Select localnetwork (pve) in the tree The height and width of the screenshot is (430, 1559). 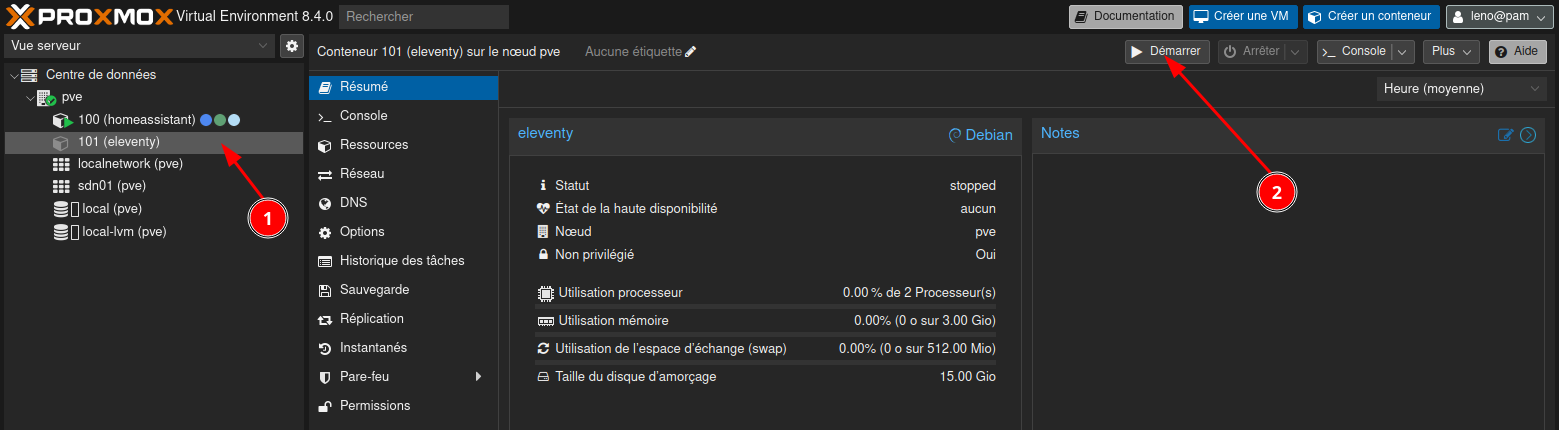point(129,164)
